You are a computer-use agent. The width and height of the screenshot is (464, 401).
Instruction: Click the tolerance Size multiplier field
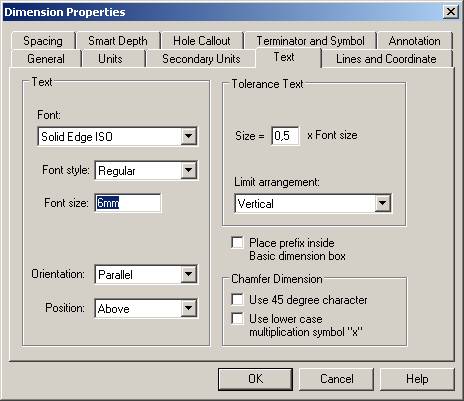285,135
